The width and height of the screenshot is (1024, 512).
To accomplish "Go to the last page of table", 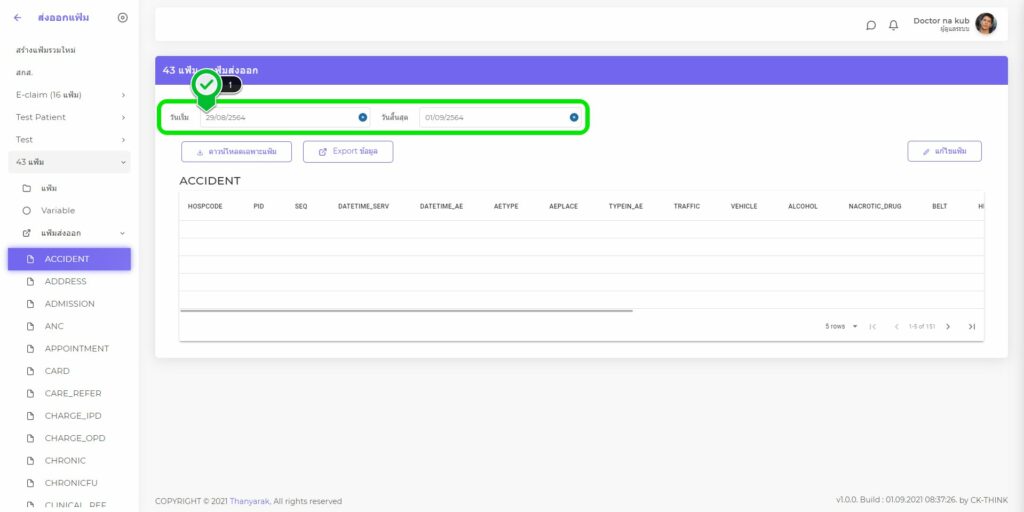I will (971, 326).
